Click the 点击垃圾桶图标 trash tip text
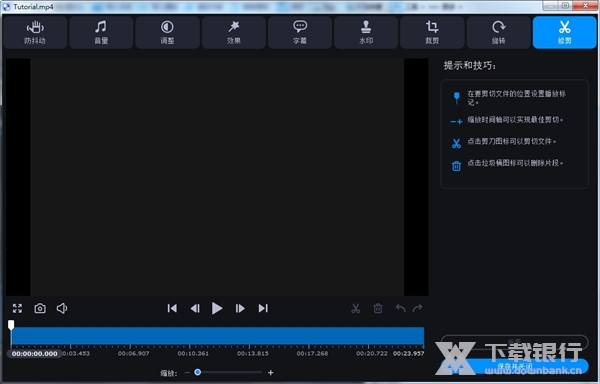Viewport: 600px width, 384px height. coord(515,163)
